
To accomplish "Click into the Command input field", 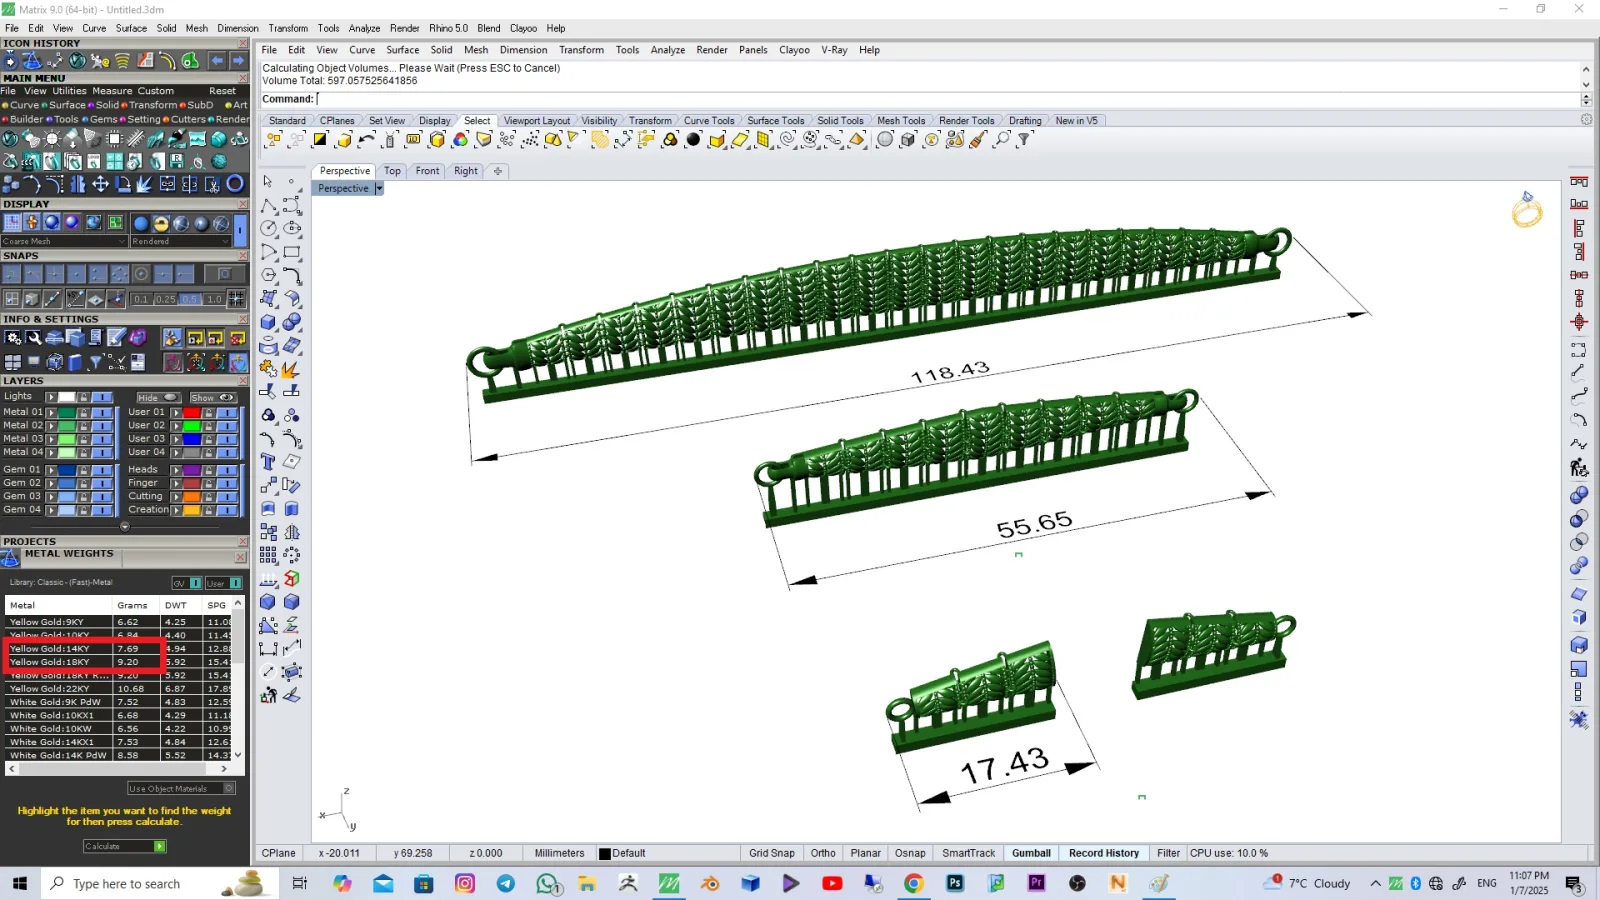I will (948, 99).
